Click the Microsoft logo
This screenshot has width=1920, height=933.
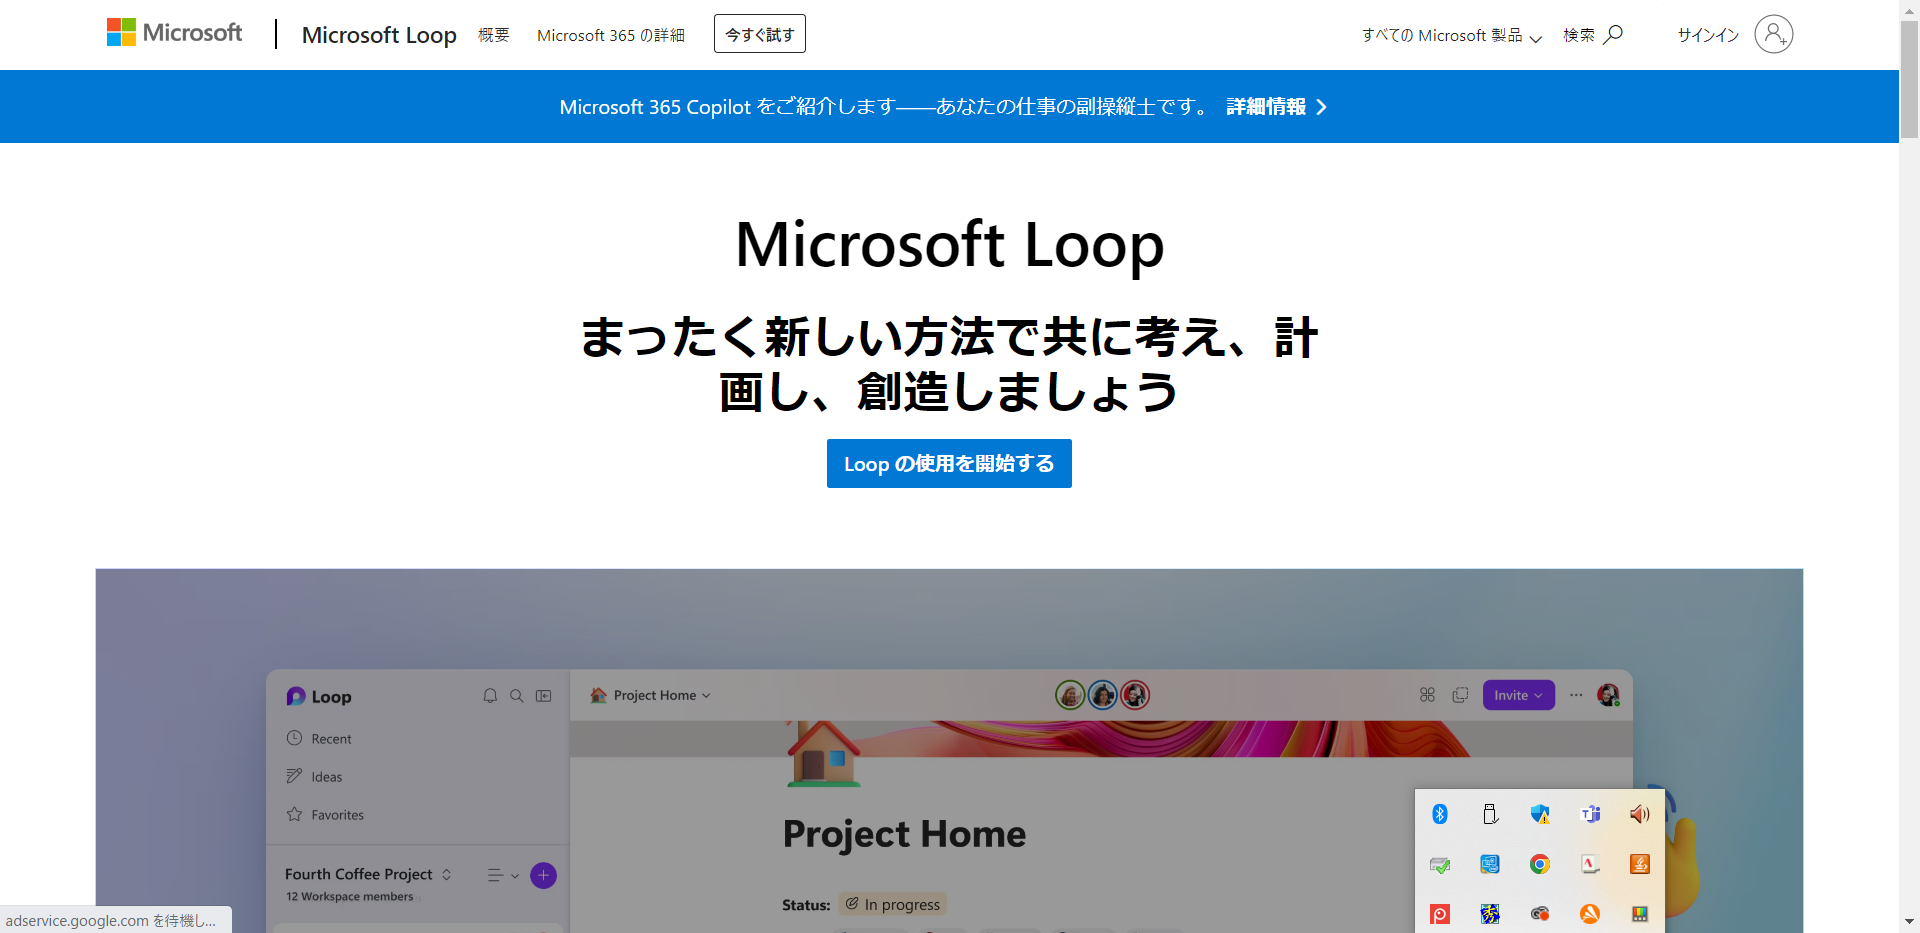click(x=174, y=33)
